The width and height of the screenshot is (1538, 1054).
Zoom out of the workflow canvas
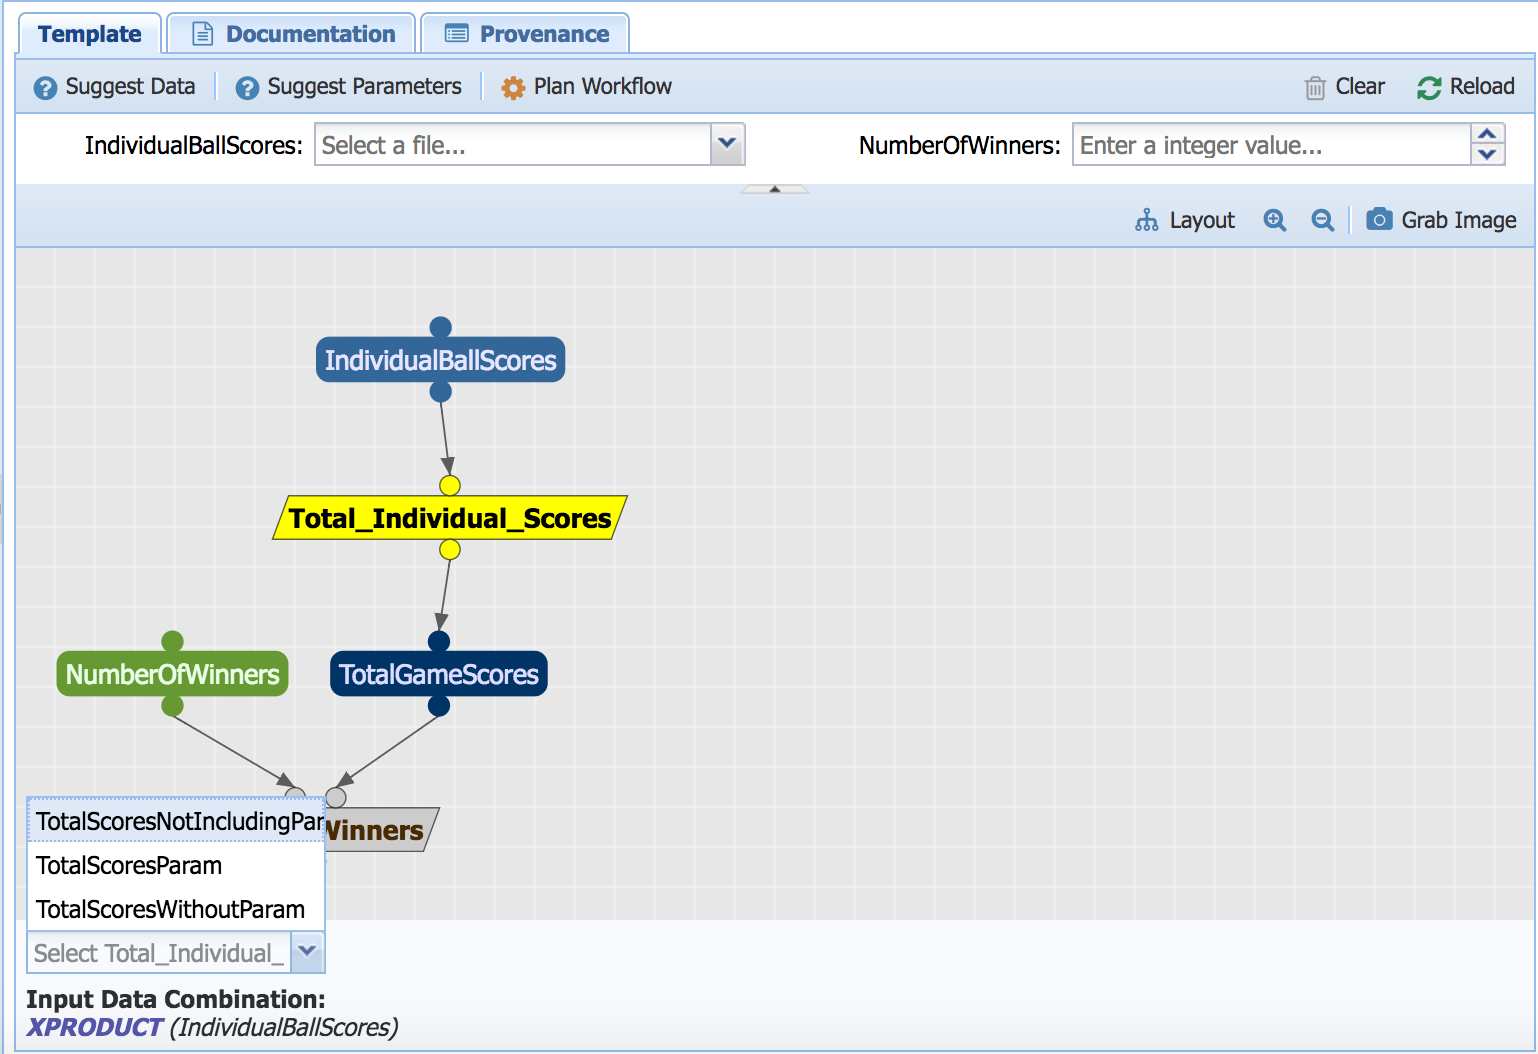(1322, 220)
